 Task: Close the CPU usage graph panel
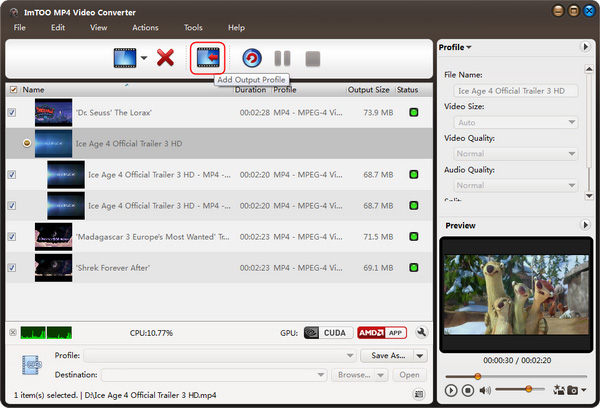[13, 332]
